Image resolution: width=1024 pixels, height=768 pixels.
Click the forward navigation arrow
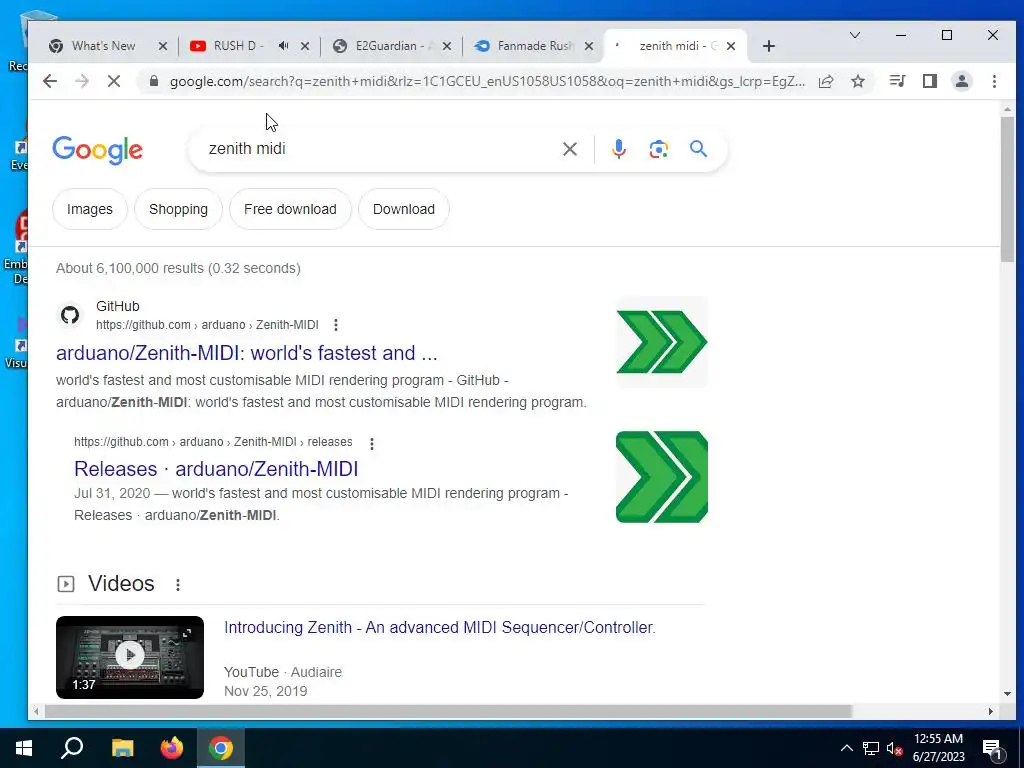tap(82, 81)
